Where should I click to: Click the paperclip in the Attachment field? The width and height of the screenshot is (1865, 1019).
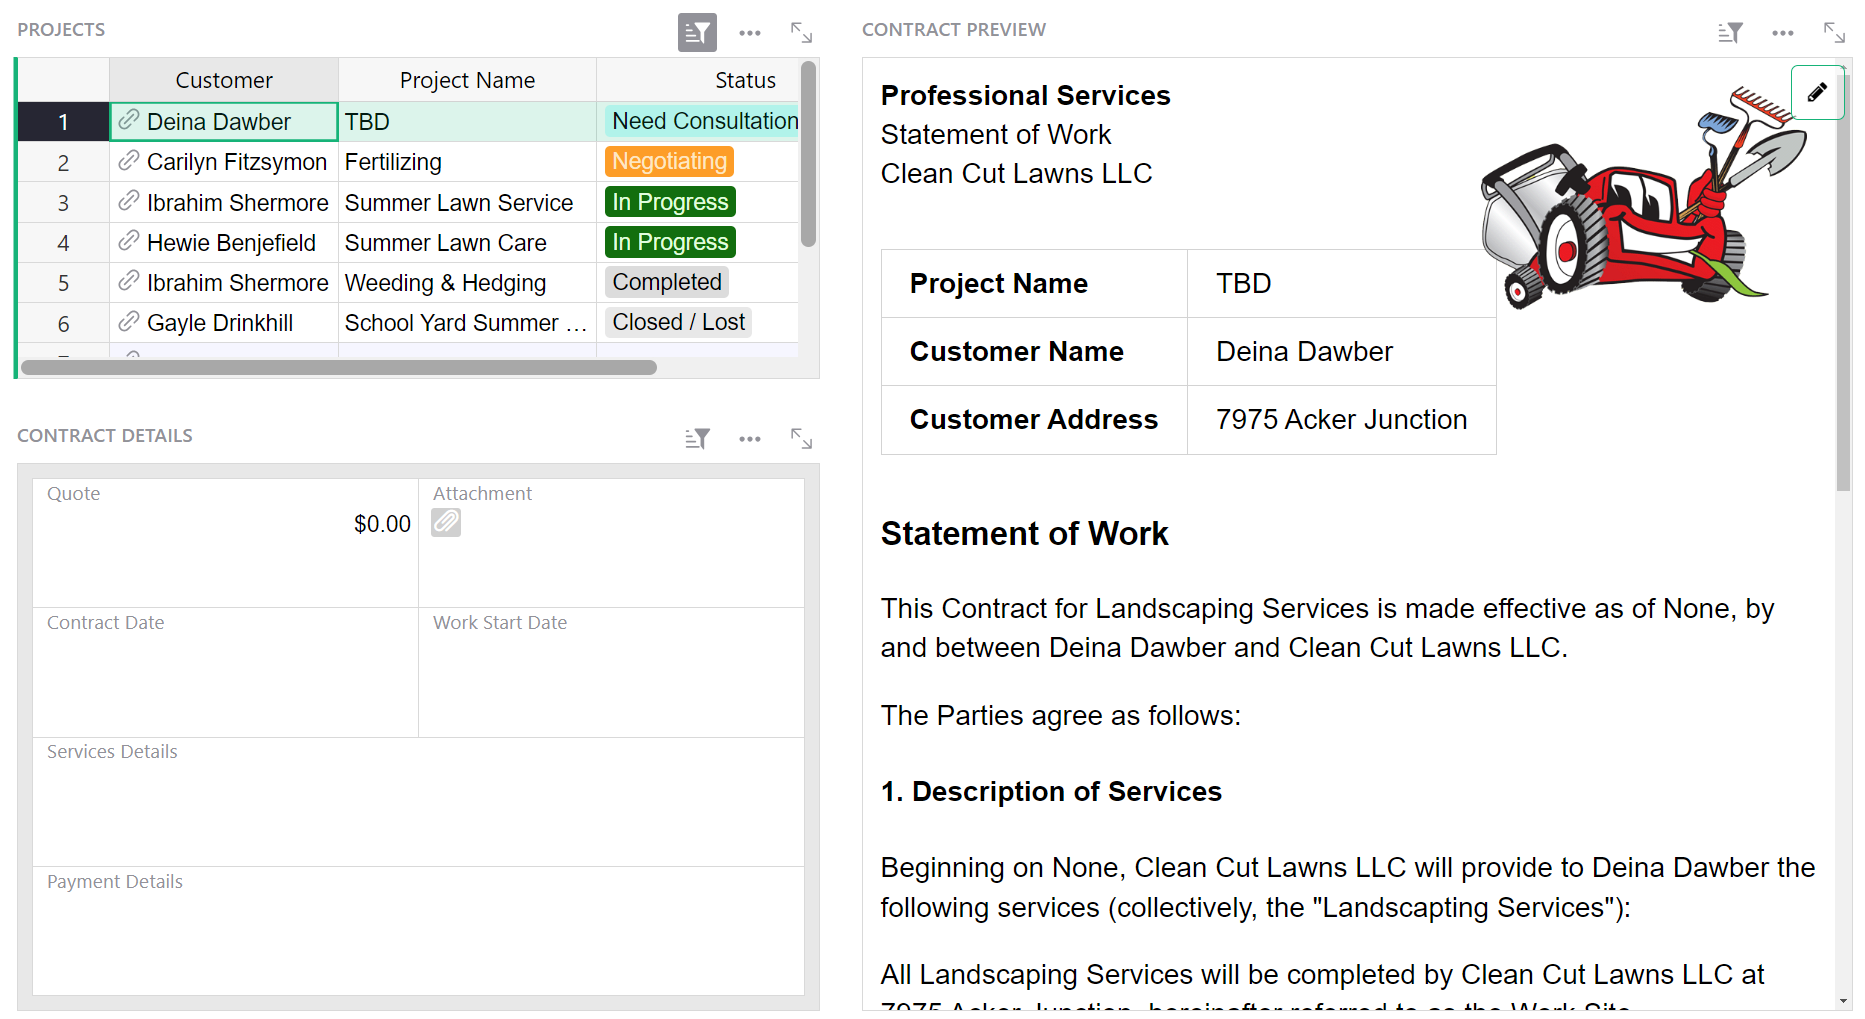[446, 522]
